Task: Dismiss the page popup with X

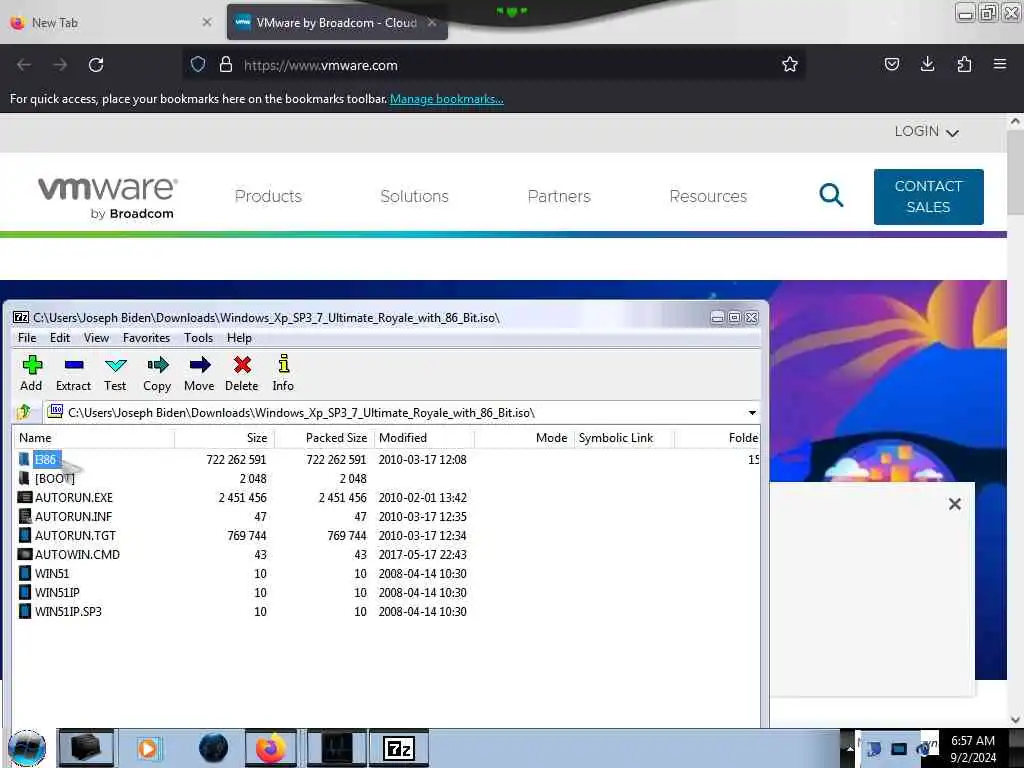Action: click(954, 504)
